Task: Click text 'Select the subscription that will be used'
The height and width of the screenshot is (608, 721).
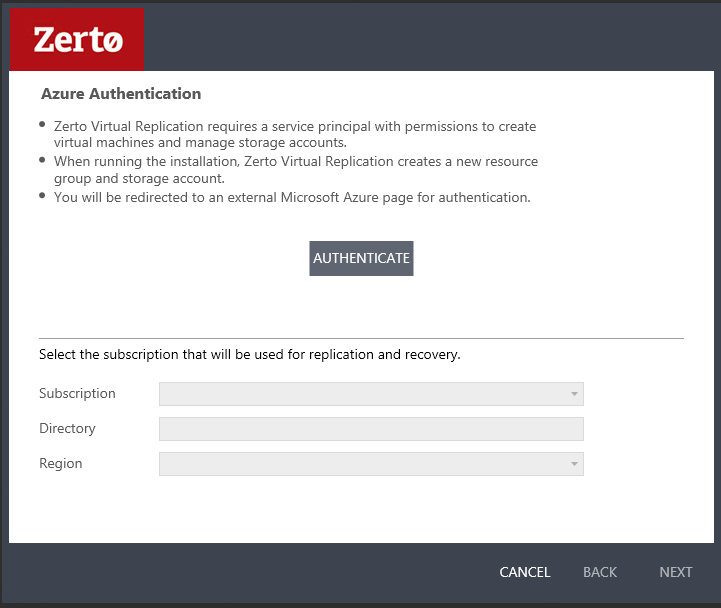Action: [162, 355]
